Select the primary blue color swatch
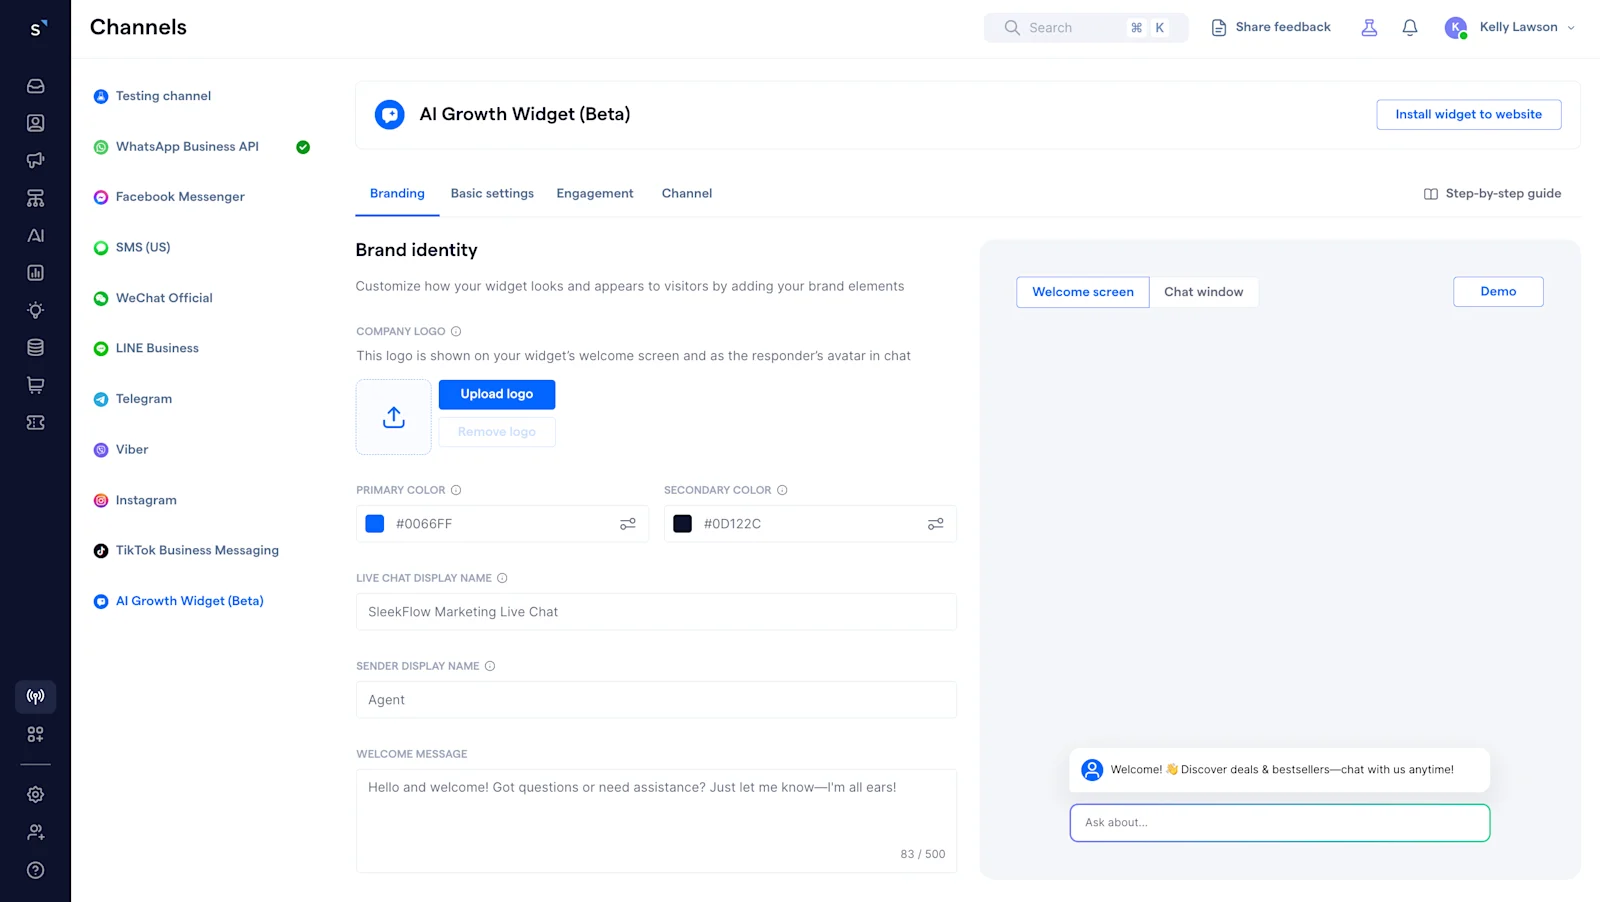This screenshot has width=1600, height=902. [374, 523]
